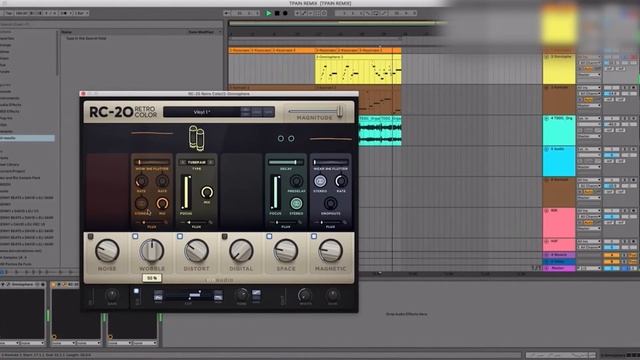640x360 pixels.
Task: Click the RC-20 DISTORT knob
Action: tap(196, 251)
